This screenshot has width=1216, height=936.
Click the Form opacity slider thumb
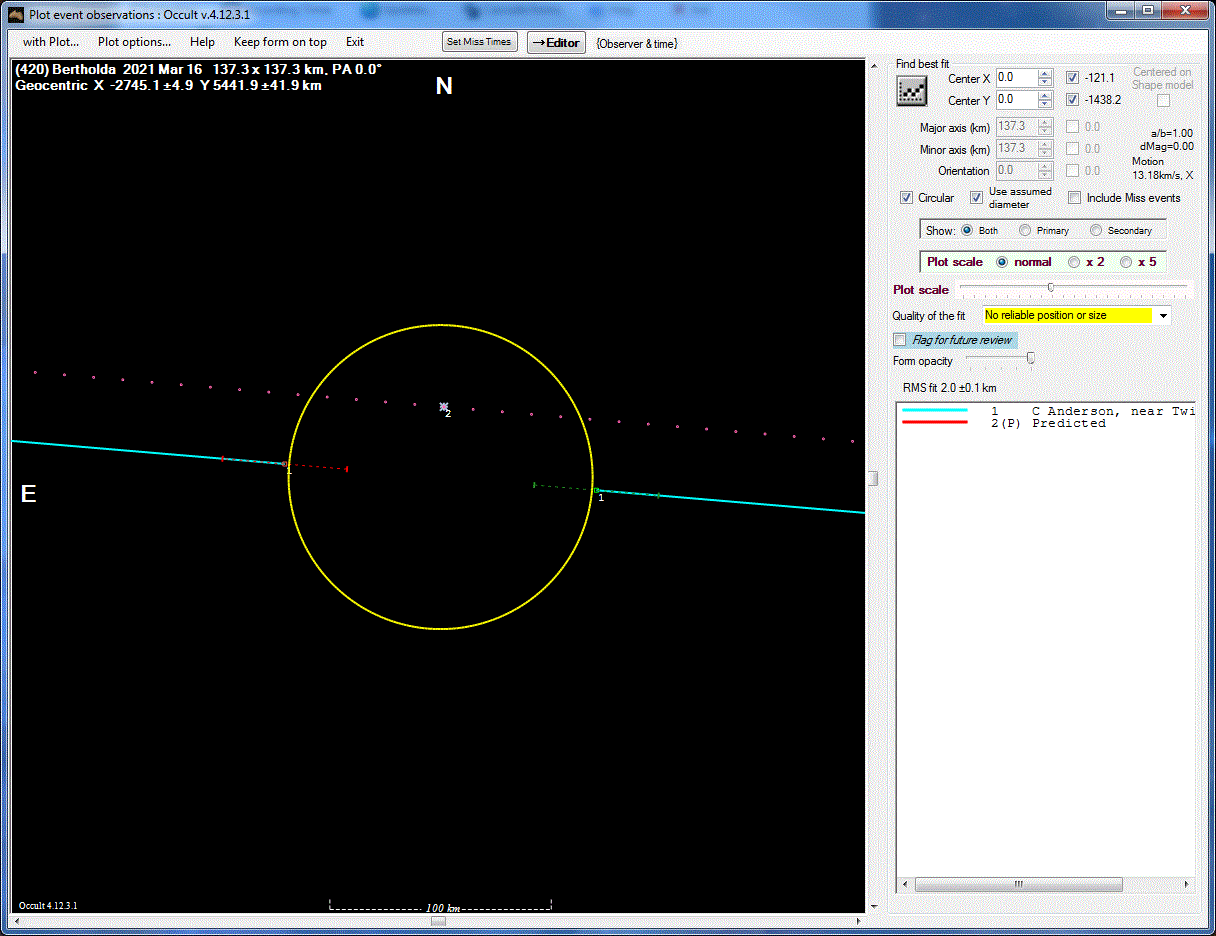tap(1031, 358)
